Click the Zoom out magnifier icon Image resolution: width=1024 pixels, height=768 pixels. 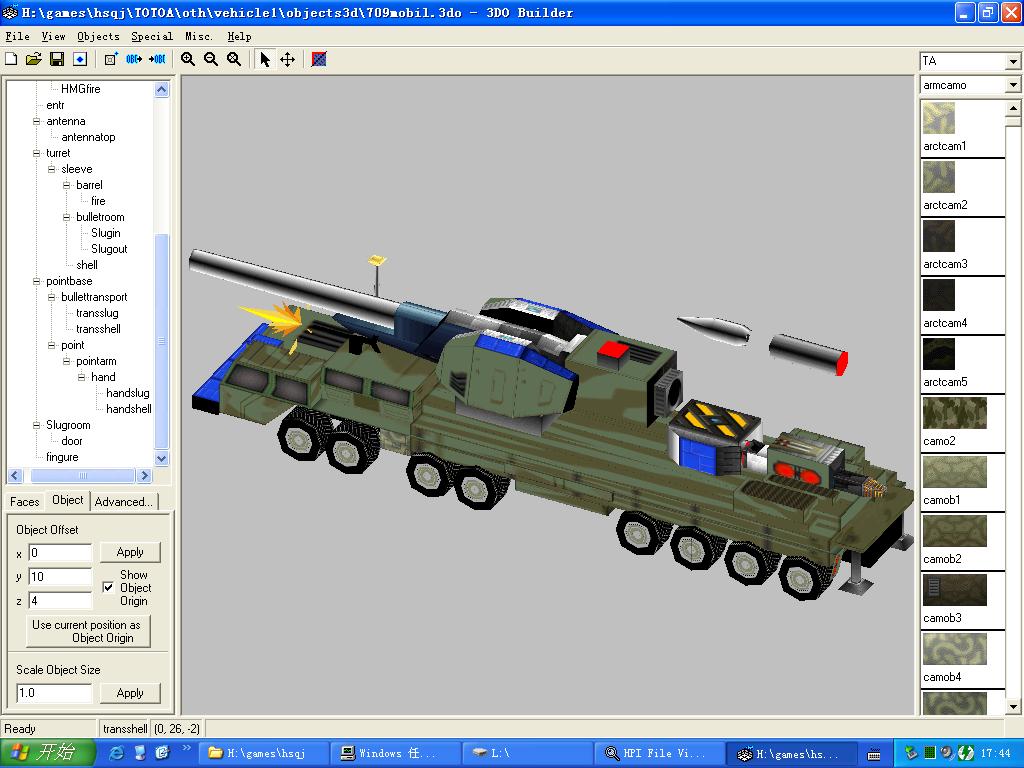211,59
